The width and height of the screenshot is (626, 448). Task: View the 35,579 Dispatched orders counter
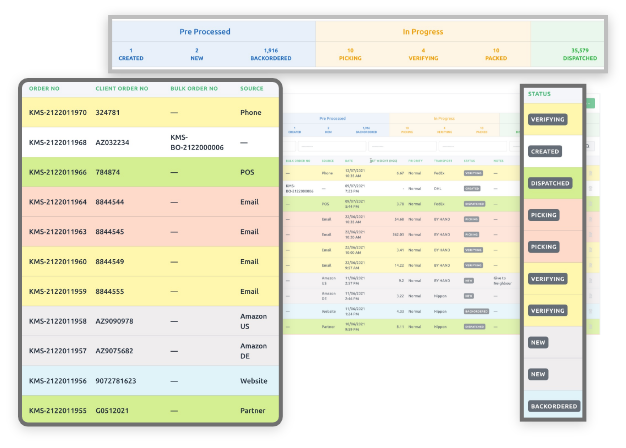click(578, 53)
